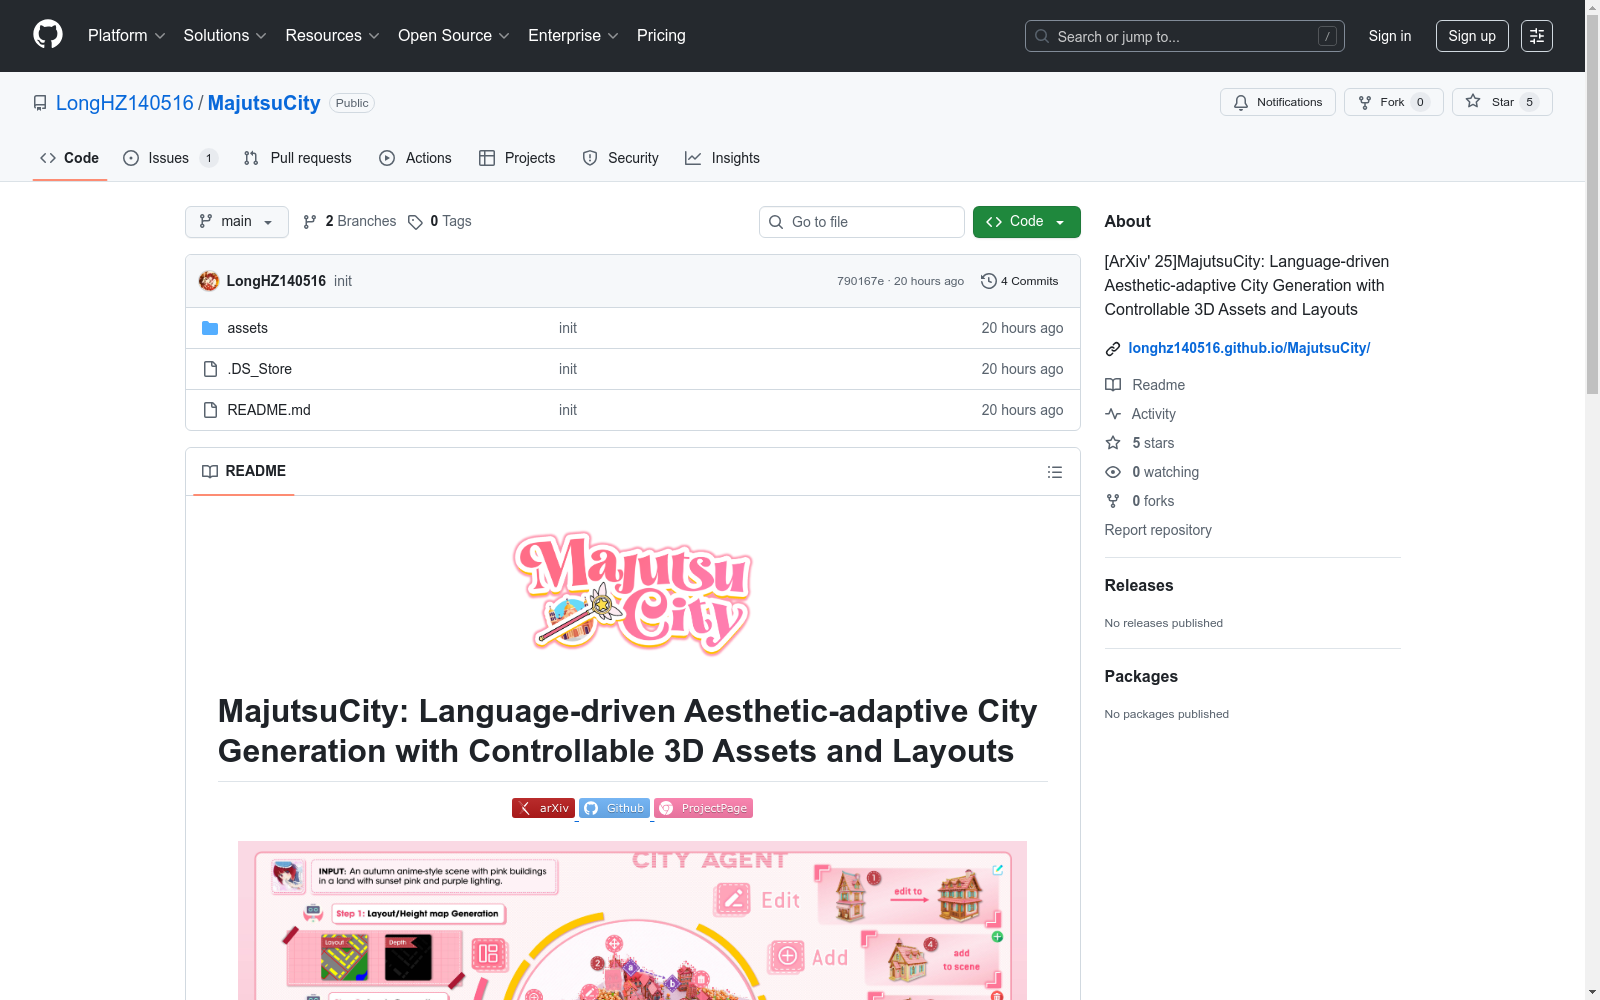Open the Pricing page
The width and height of the screenshot is (1600, 1000).
pos(661,36)
